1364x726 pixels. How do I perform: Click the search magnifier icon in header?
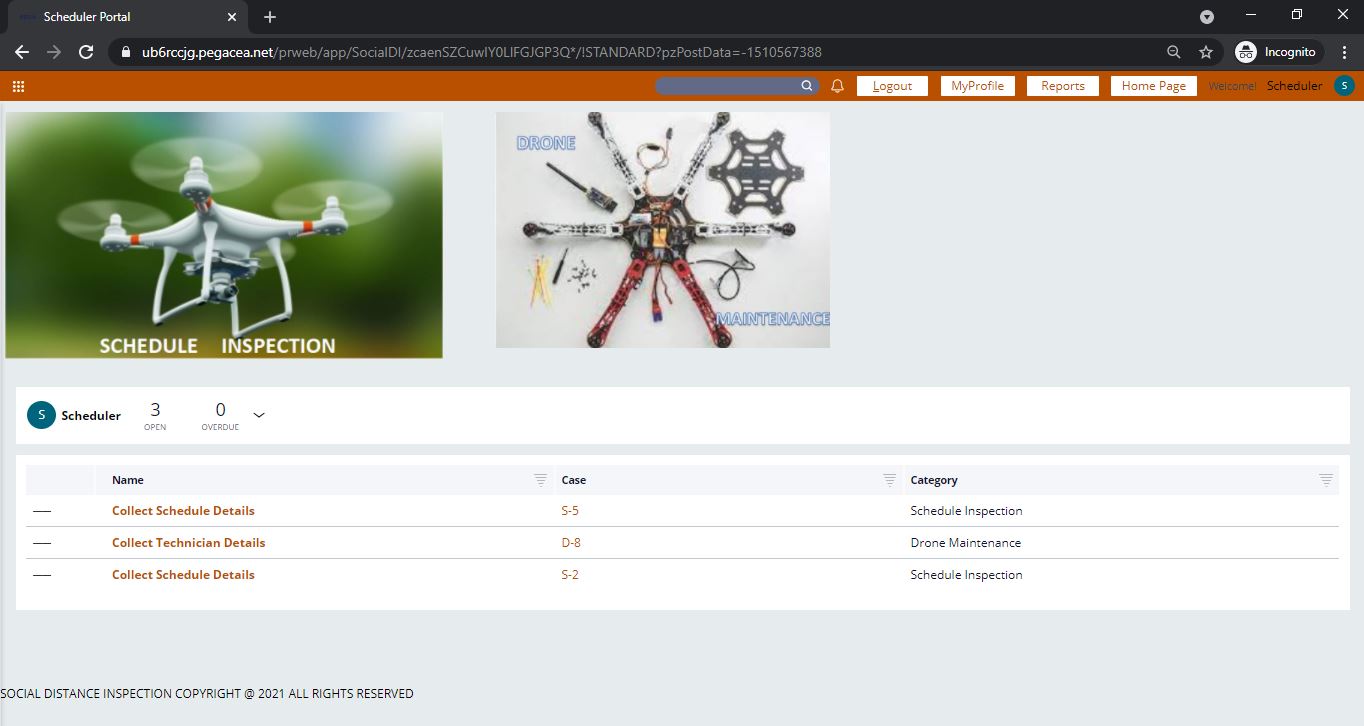[x=807, y=86]
